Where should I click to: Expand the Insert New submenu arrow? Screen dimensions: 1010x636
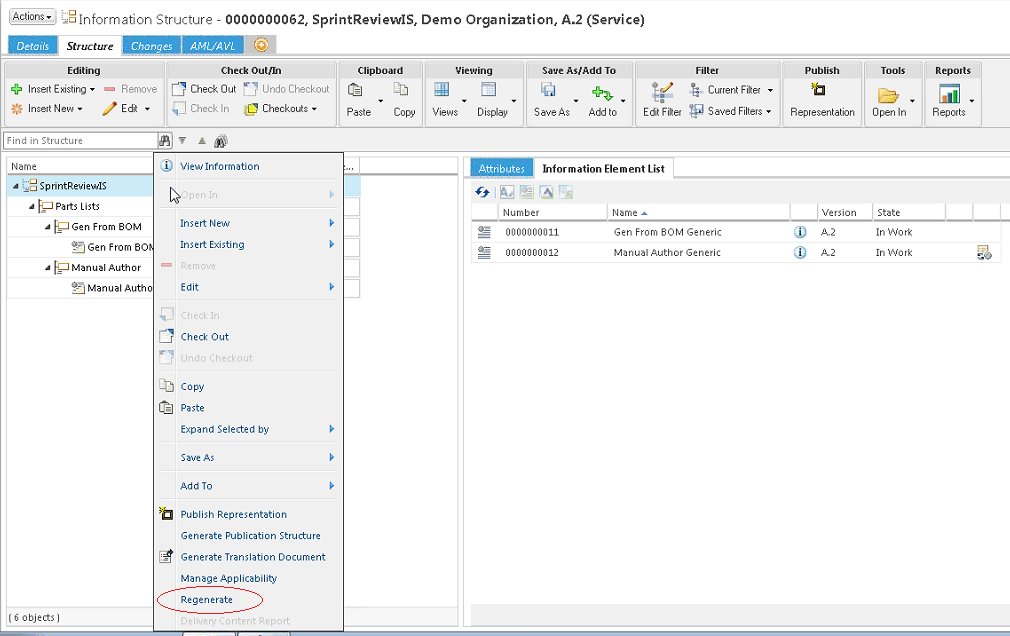click(x=332, y=223)
